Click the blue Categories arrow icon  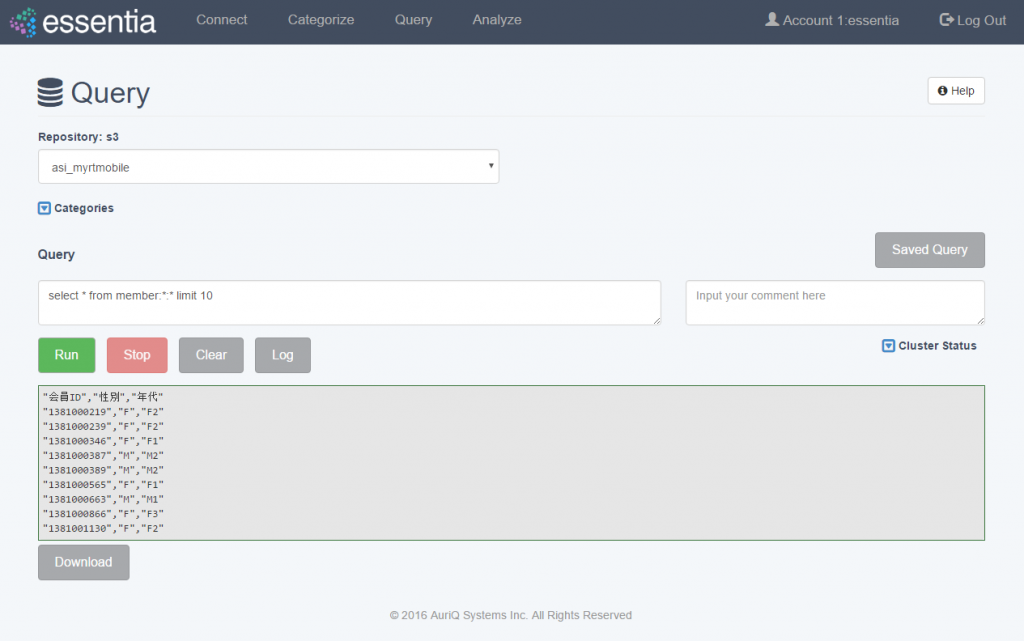pos(42,208)
